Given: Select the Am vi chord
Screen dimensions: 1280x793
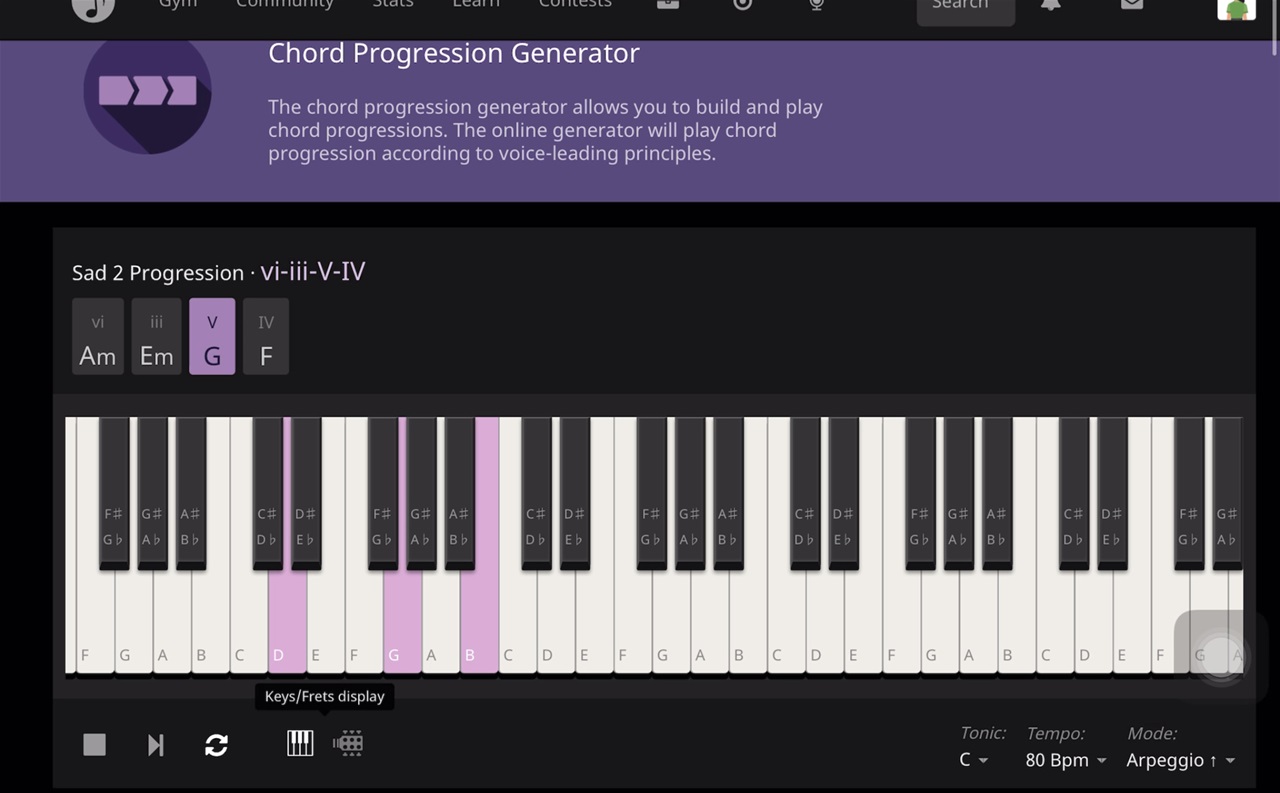Looking at the screenshot, I should pos(98,337).
